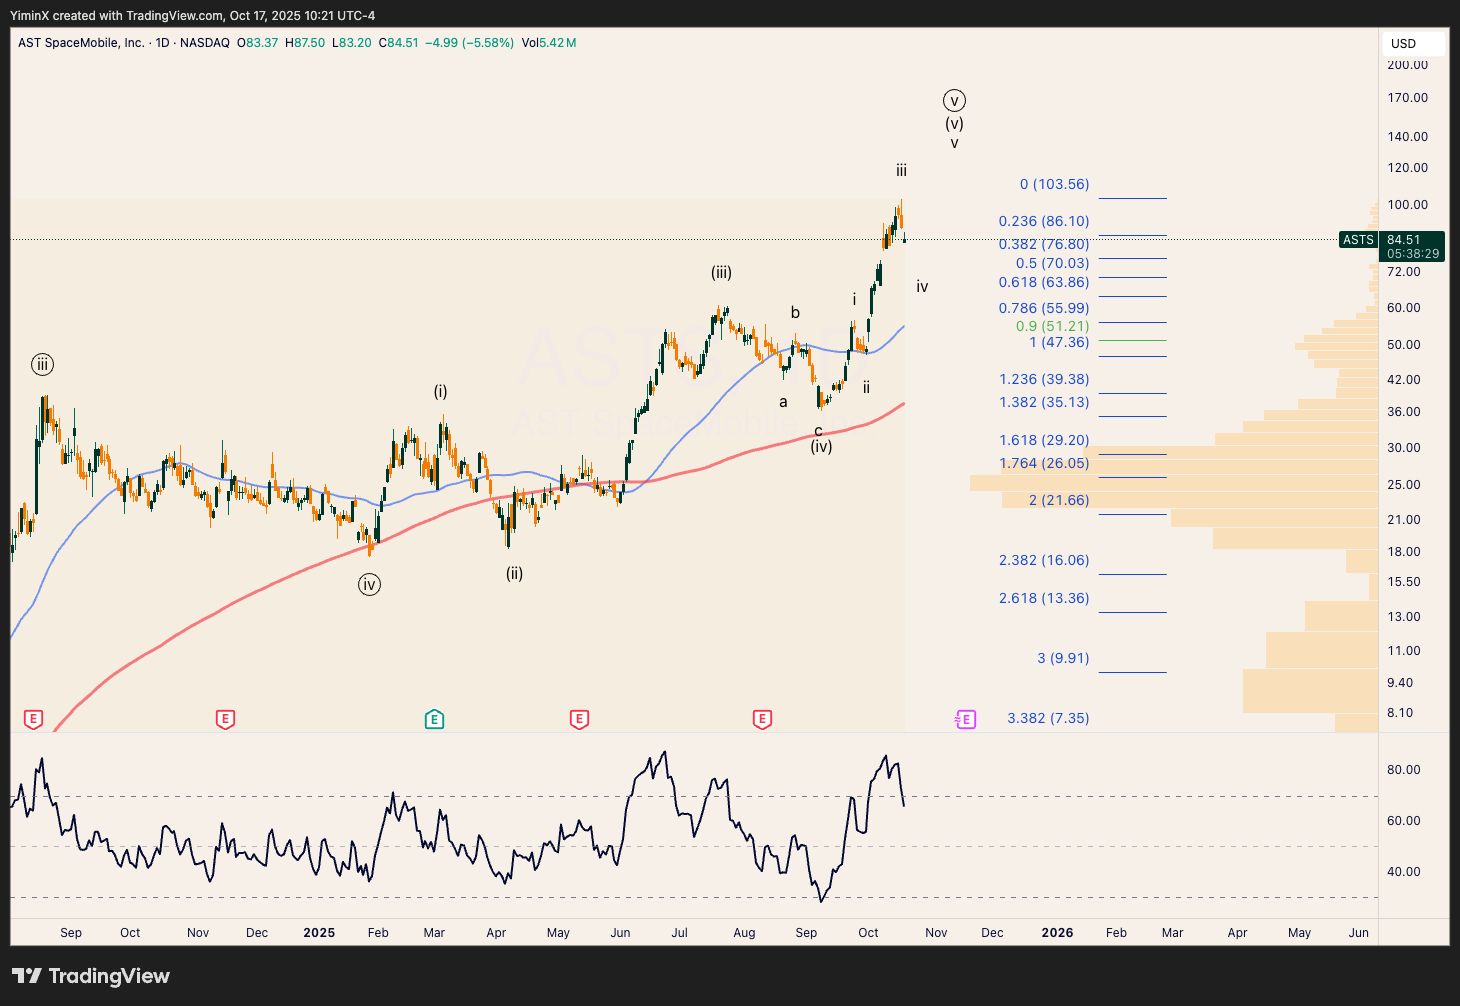Viewport: 1460px width, 1006px height.
Task: Select the Fibonacci label 0.236 (86.10)
Action: point(1044,221)
